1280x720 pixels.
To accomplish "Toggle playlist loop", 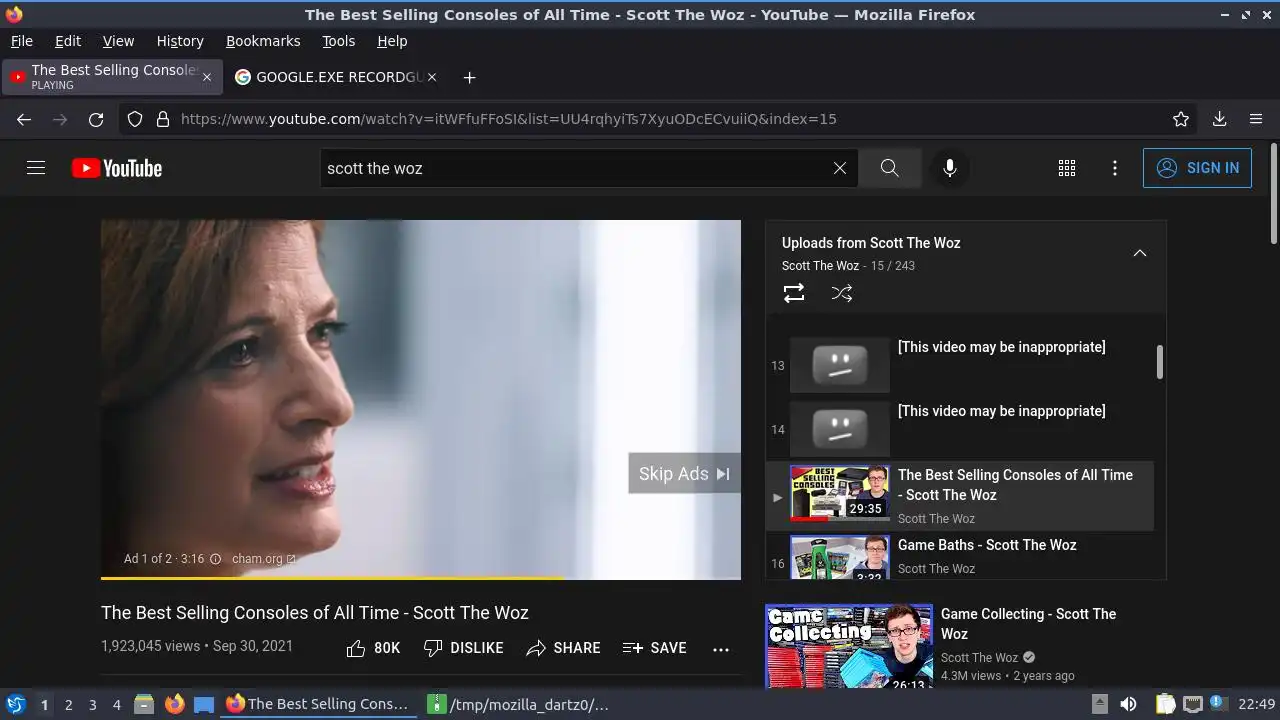I will [x=794, y=293].
